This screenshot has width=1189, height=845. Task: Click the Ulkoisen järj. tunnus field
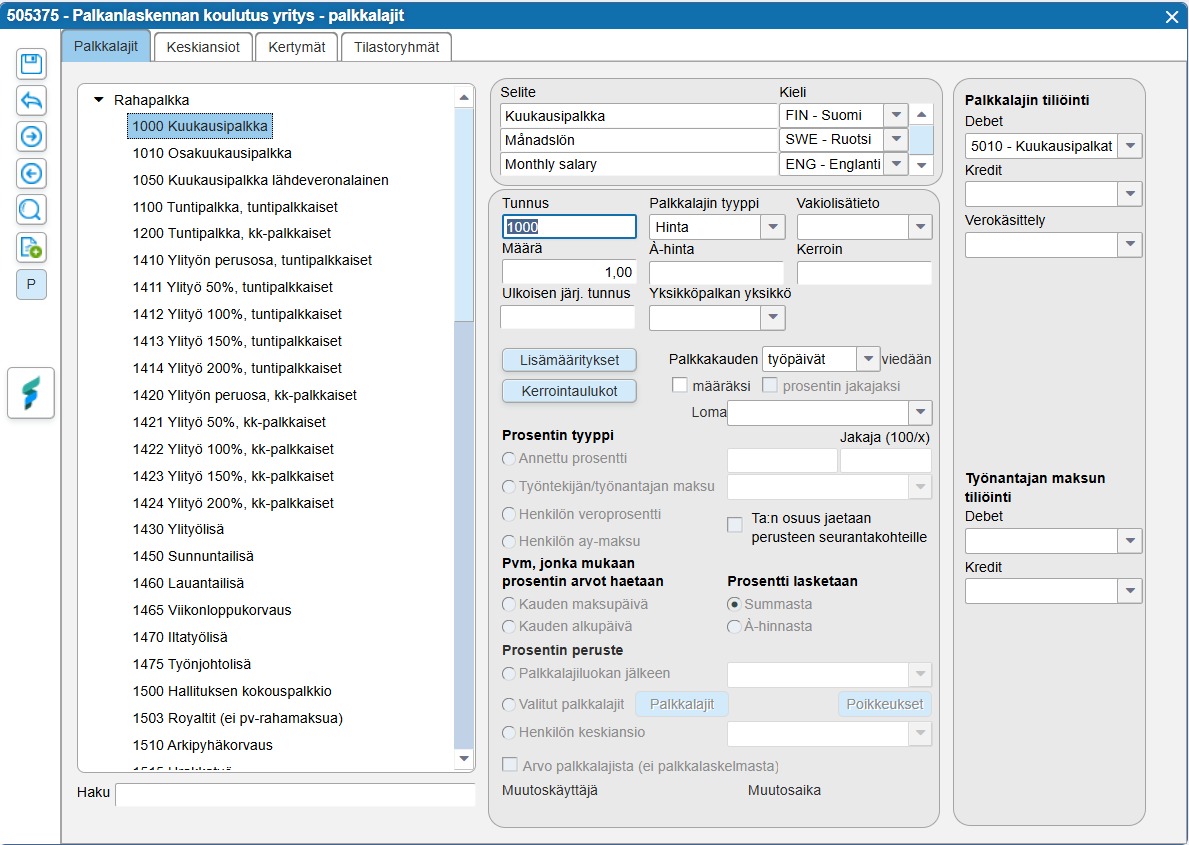(568, 317)
